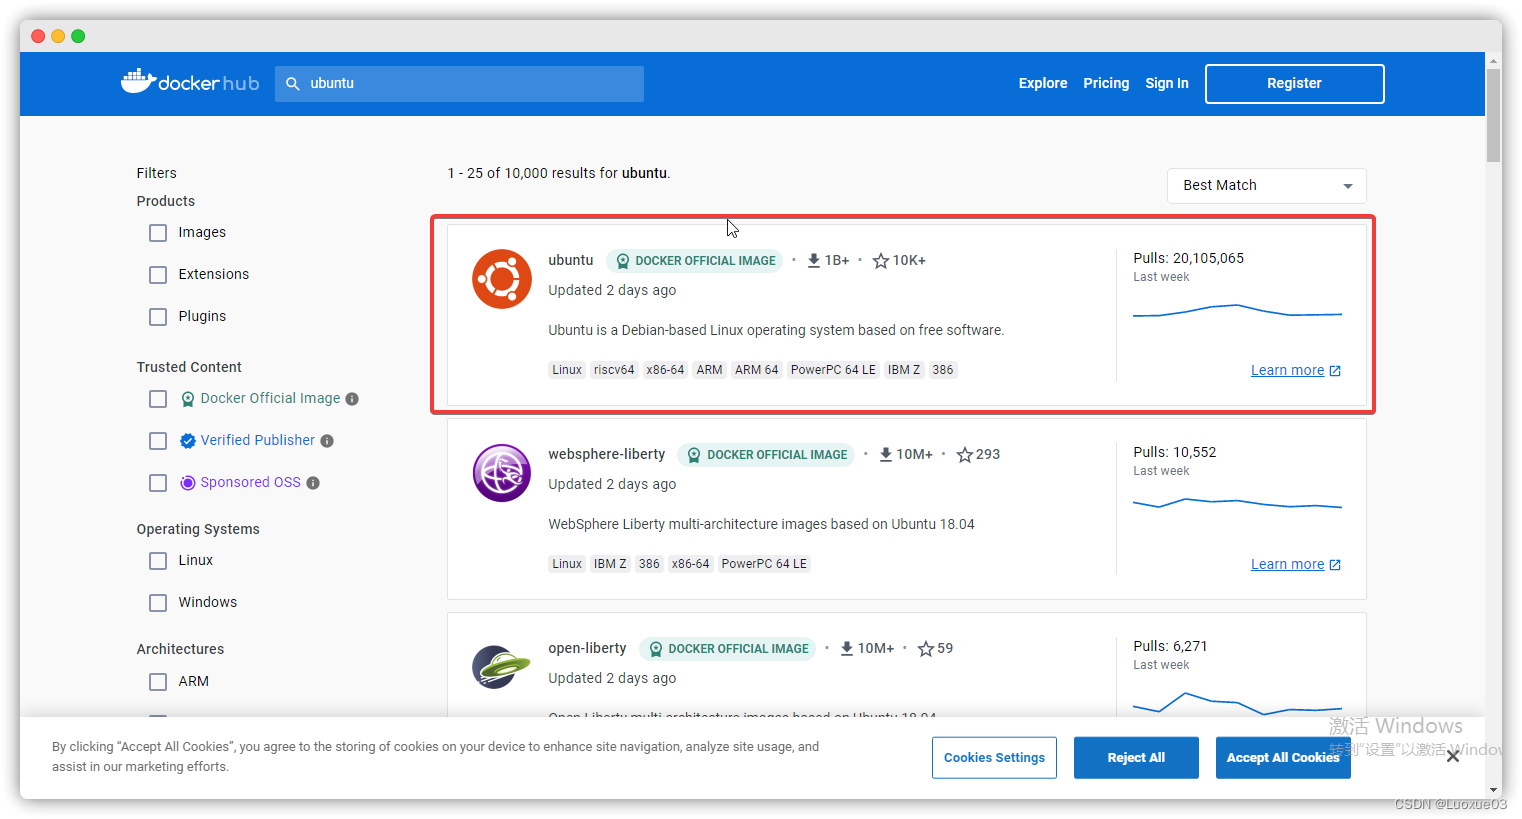Image resolution: width=1522 pixels, height=819 pixels.
Task: Click the scrollbar up arrow
Action: click(1493, 61)
